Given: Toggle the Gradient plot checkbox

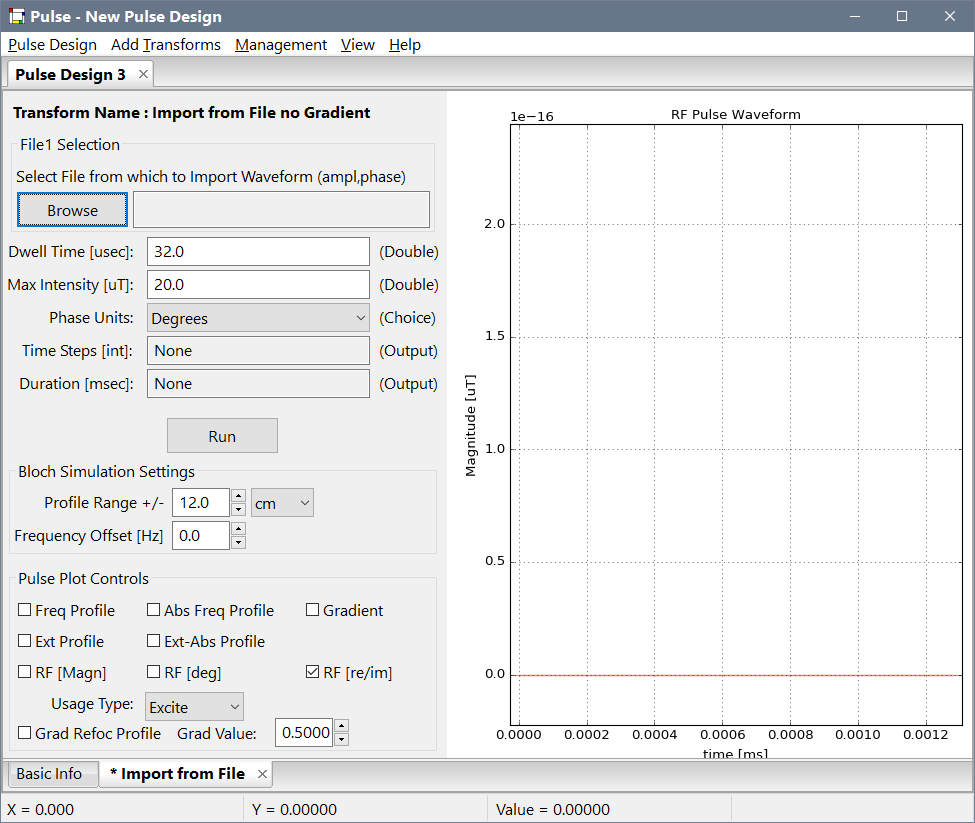Looking at the screenshot, I should coord(312,610).
